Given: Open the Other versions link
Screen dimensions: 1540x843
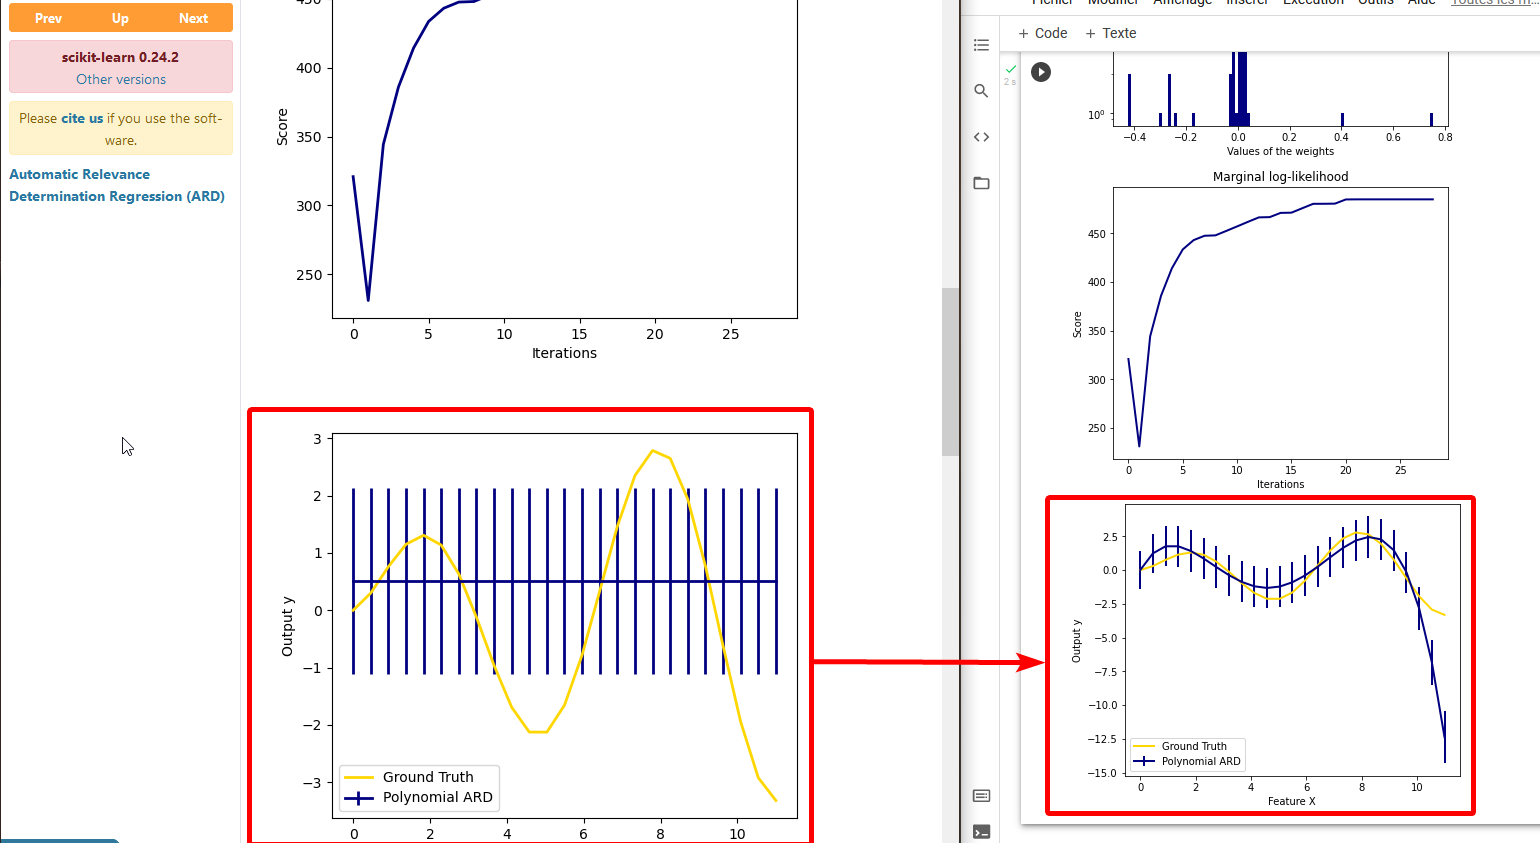Looking at the screenshot, I should point(121,79).
